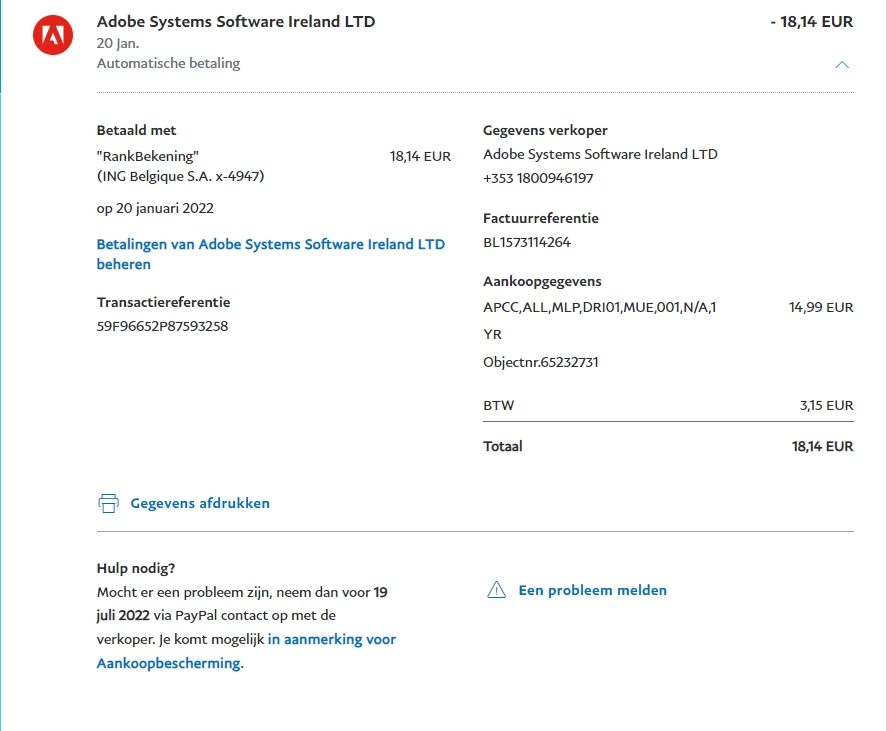Image resolution: width=887 pixels, height=731 pixels.
Task: Click the Totaal label
Action: click(x=502, y=446)
